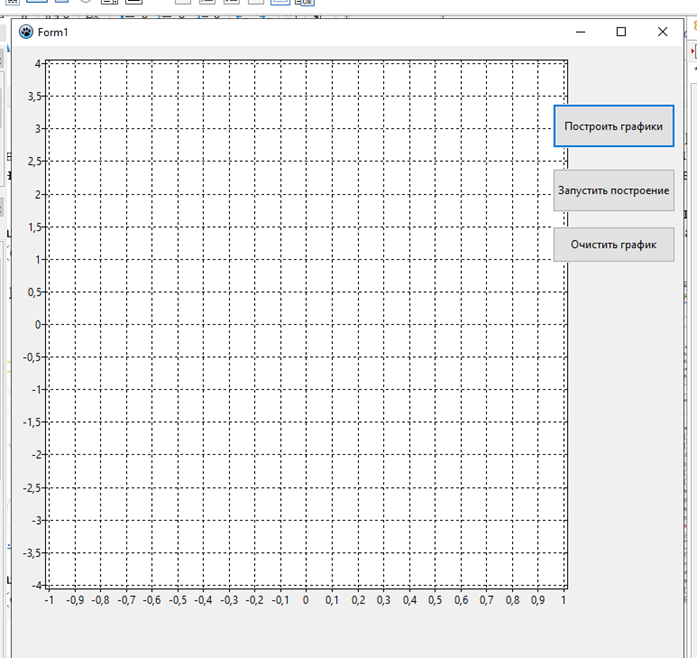Click the Y-axis label "4" at the top
Screen dimensions: 697x658
(x=37, y=63)
